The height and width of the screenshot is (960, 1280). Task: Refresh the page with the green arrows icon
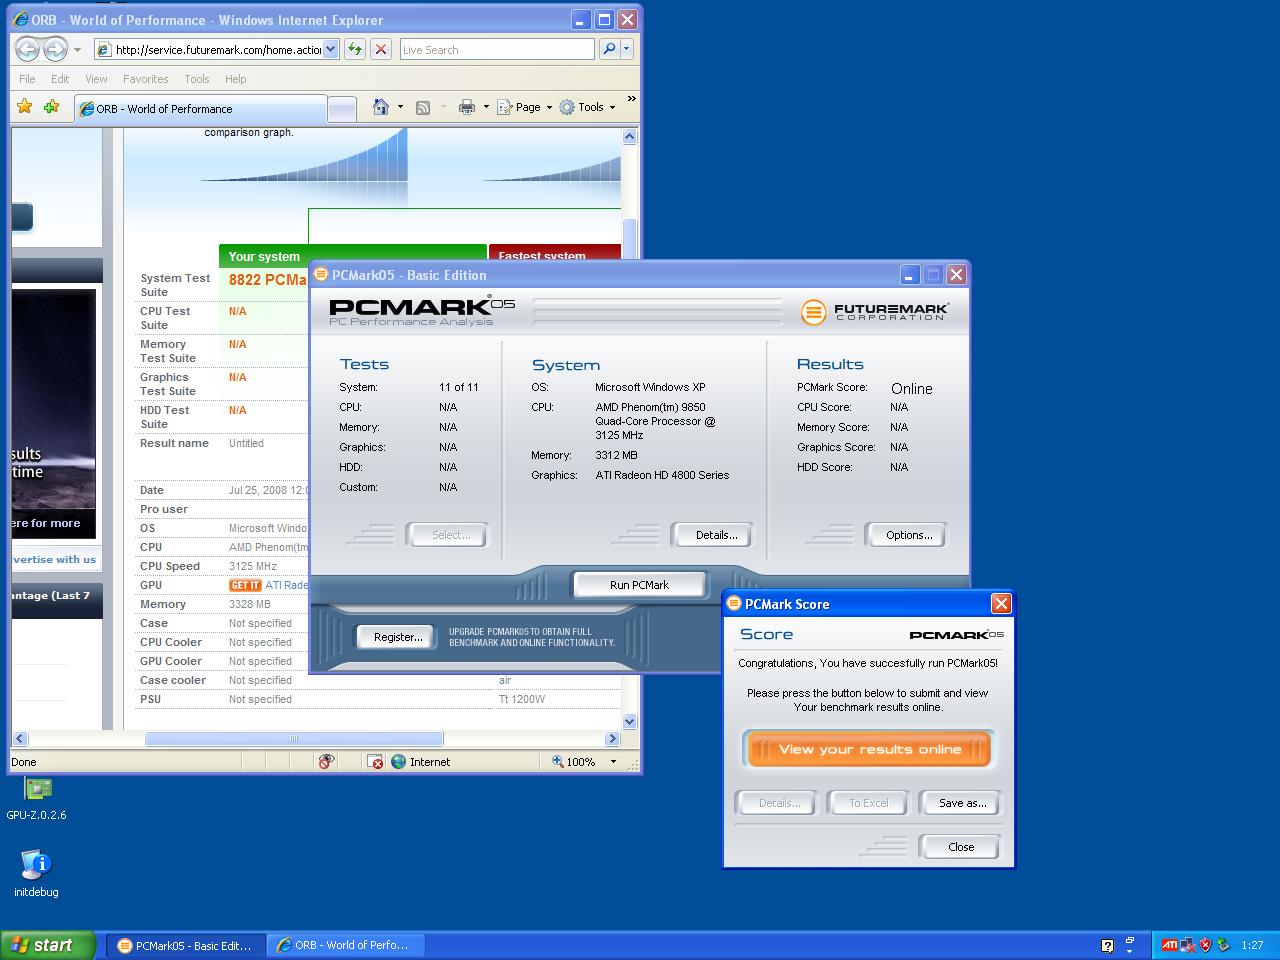355,49
